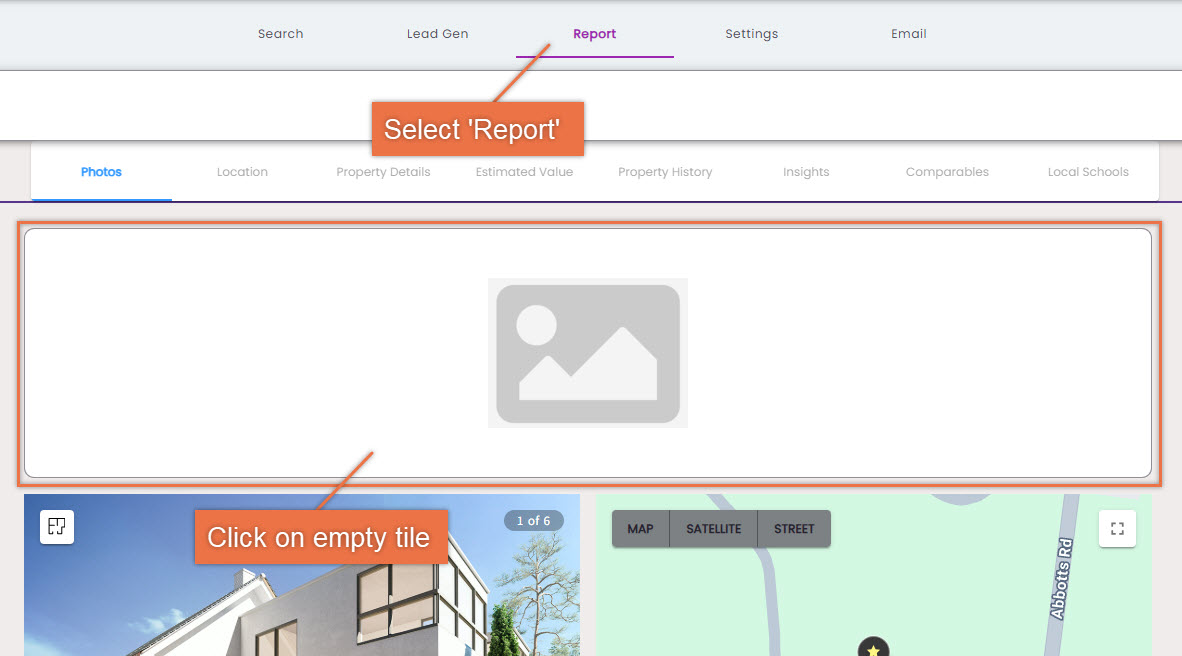Open the Photos section tab
Viewport: 1182px width, 656px height.
pos(101,172)
